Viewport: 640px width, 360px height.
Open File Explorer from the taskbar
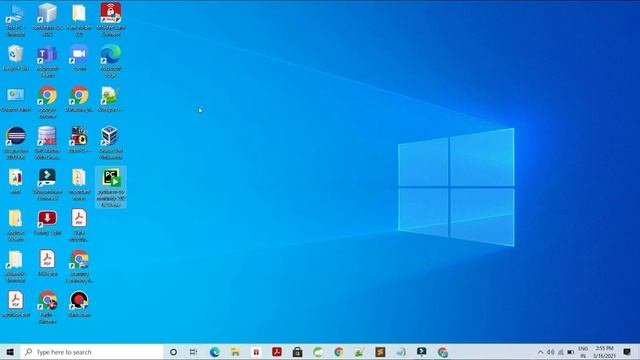235,352
